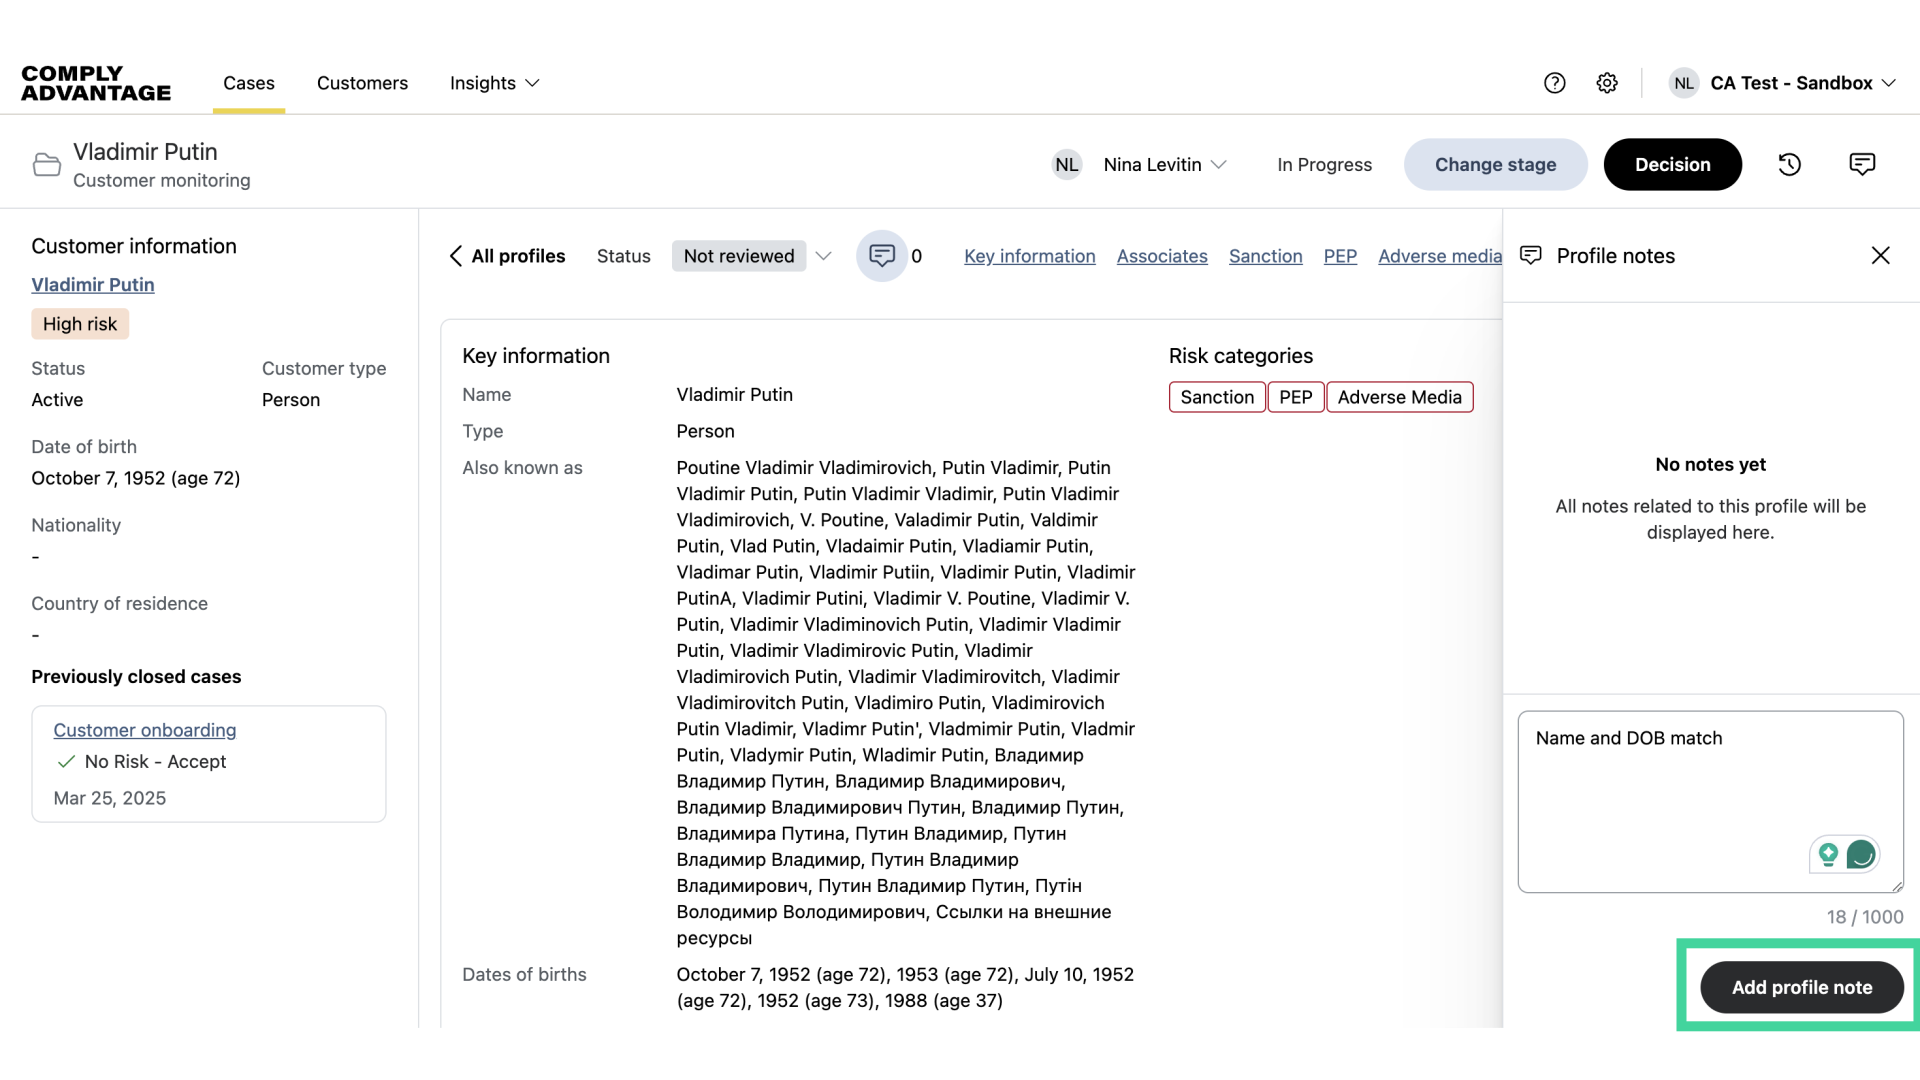Expand the Insights menu
This screenshot has width=1920, height=1080.
point(493,83)
